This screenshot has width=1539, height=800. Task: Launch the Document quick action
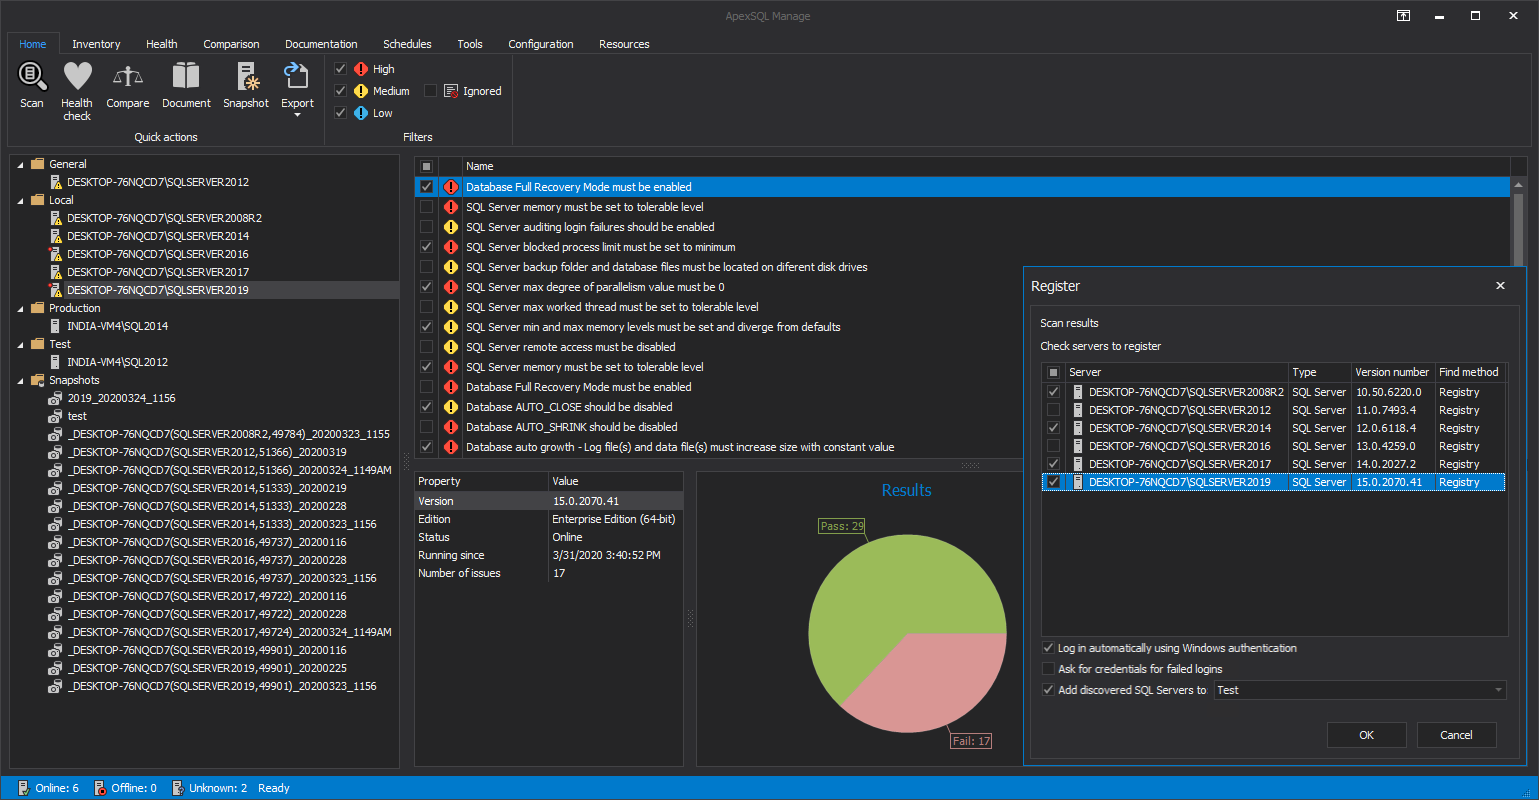(186, 84)
